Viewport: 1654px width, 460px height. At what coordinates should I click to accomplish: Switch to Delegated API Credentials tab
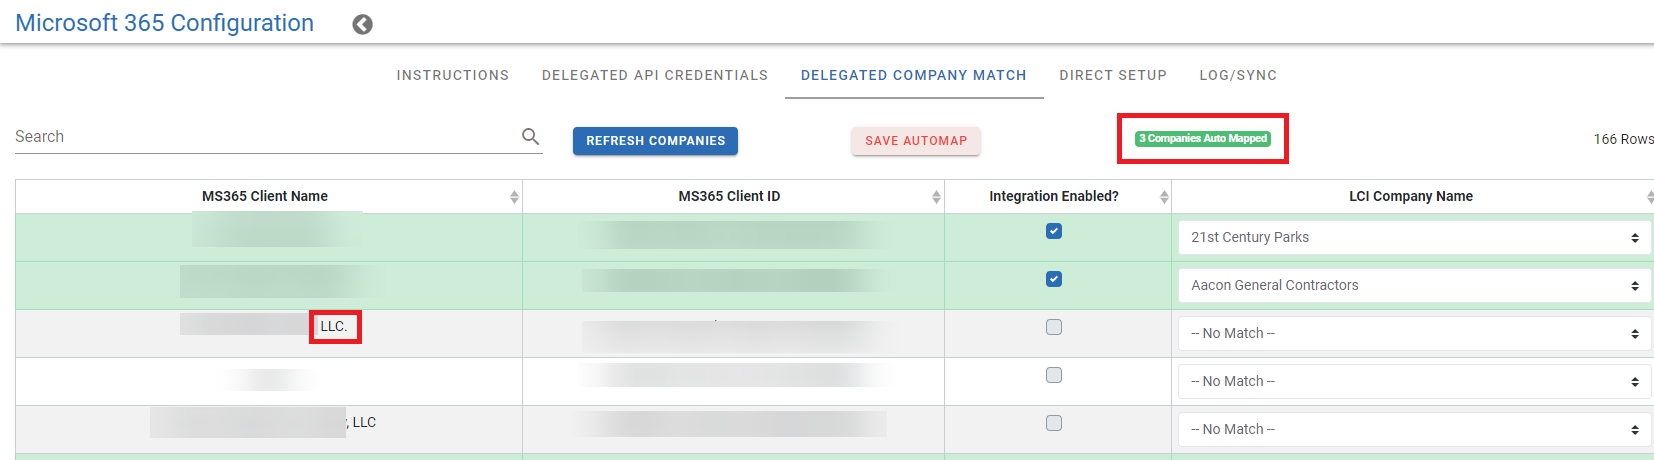[655, 75]
